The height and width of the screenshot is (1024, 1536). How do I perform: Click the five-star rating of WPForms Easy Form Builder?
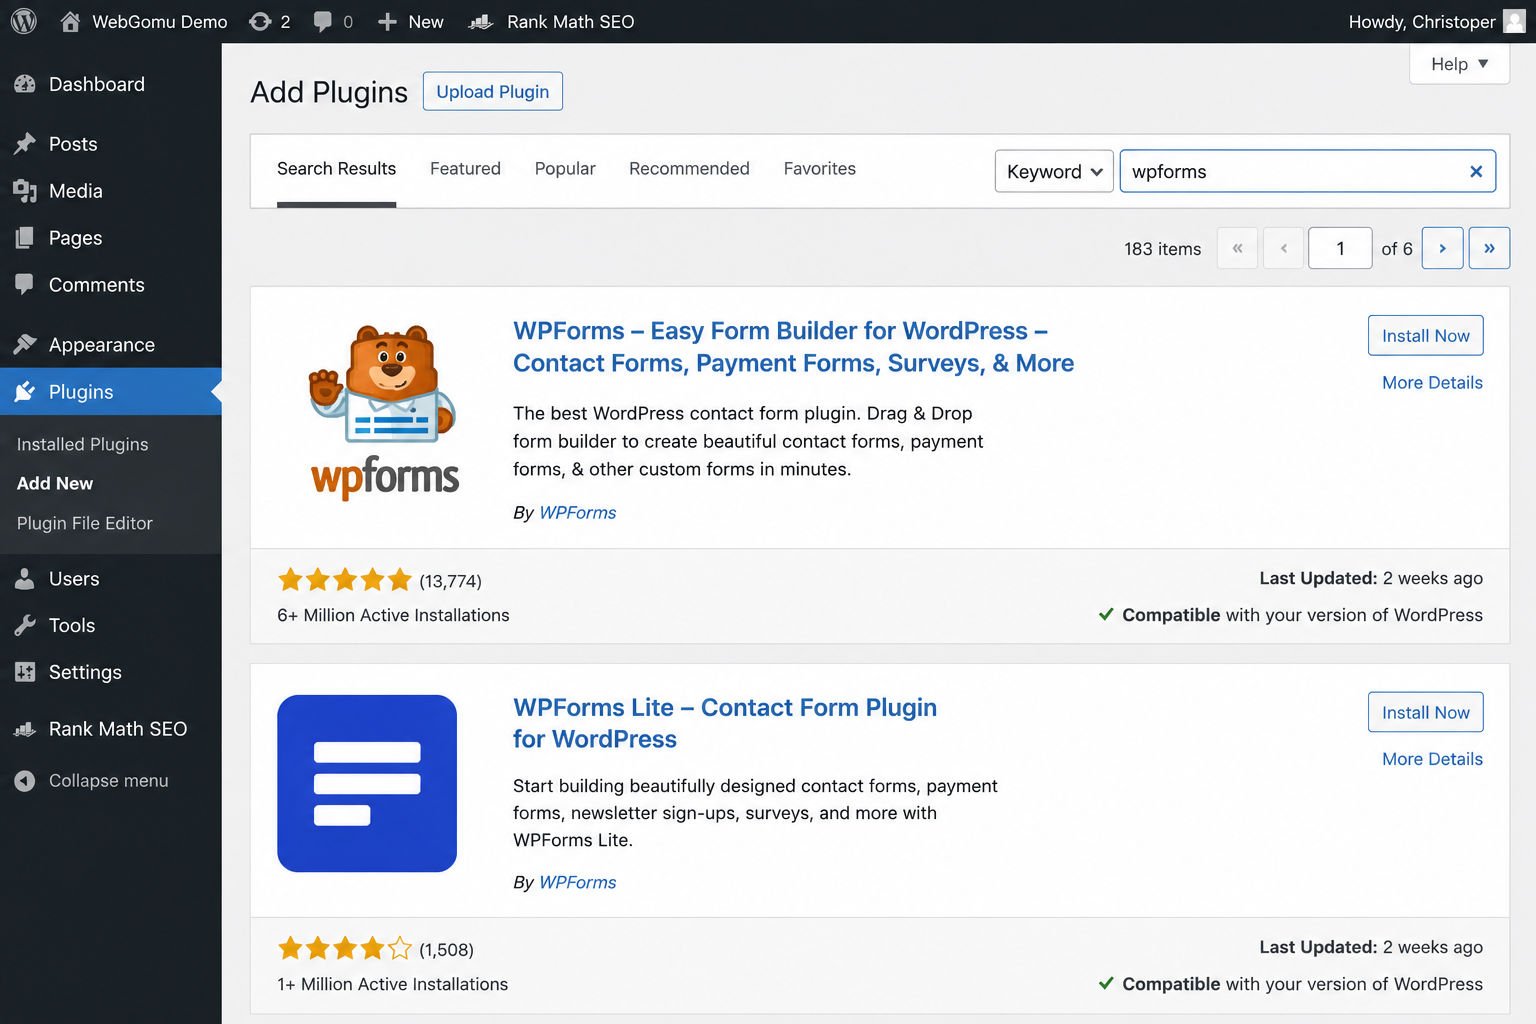[345, 580]
